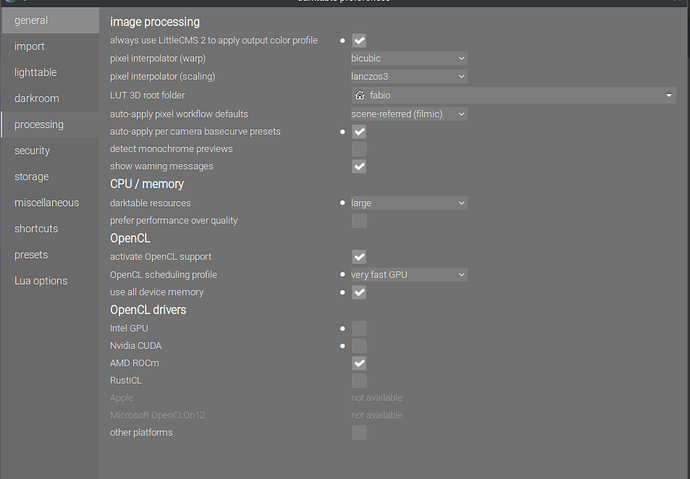Enable detect monochrome previews
The image size is (690, 479).
[x=359, y=149]
